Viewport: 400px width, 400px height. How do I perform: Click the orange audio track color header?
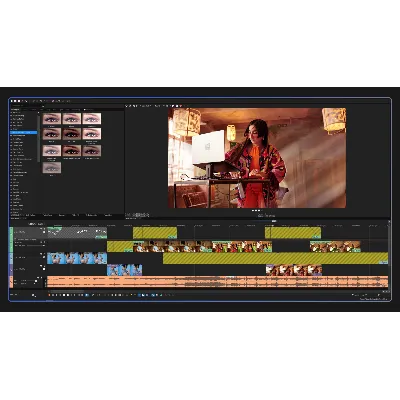11,282
